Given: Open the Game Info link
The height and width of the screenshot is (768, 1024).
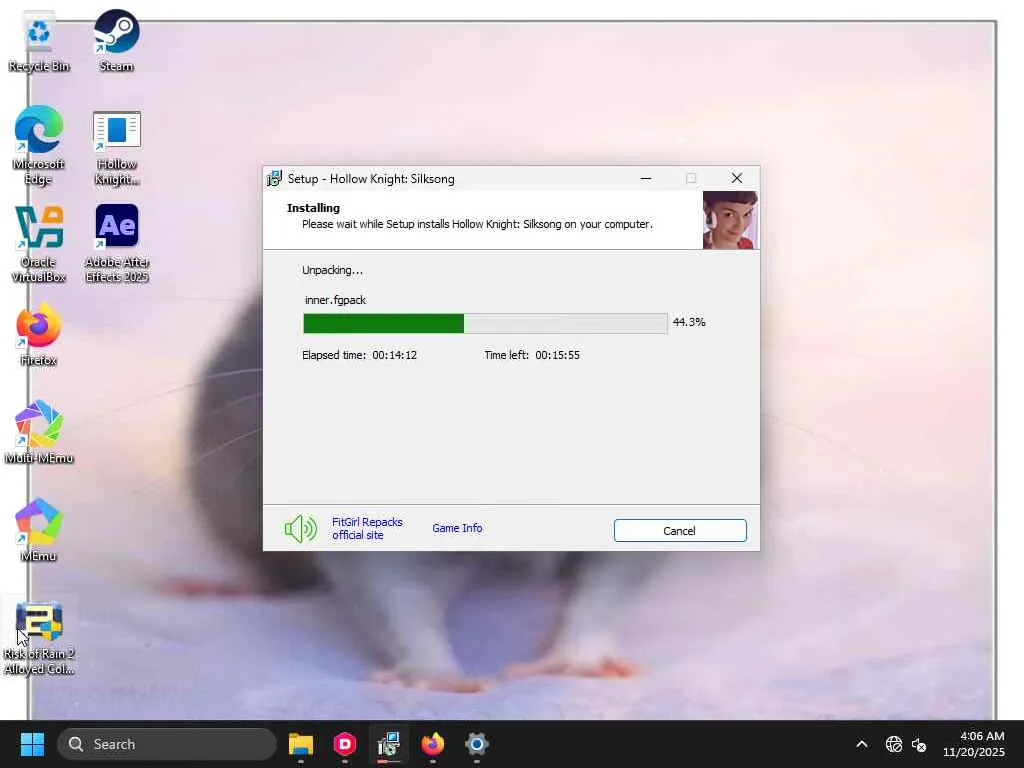Looking at the screenshot, I should (x=457, y=528).
